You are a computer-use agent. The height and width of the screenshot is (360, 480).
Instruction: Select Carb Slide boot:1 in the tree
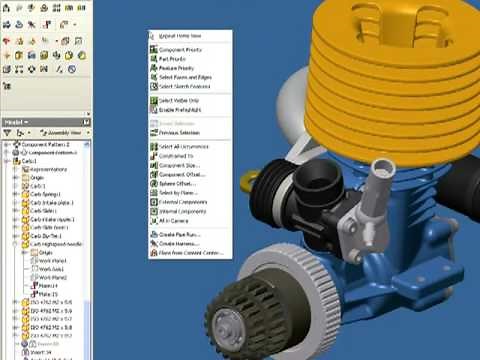point(49,228)
